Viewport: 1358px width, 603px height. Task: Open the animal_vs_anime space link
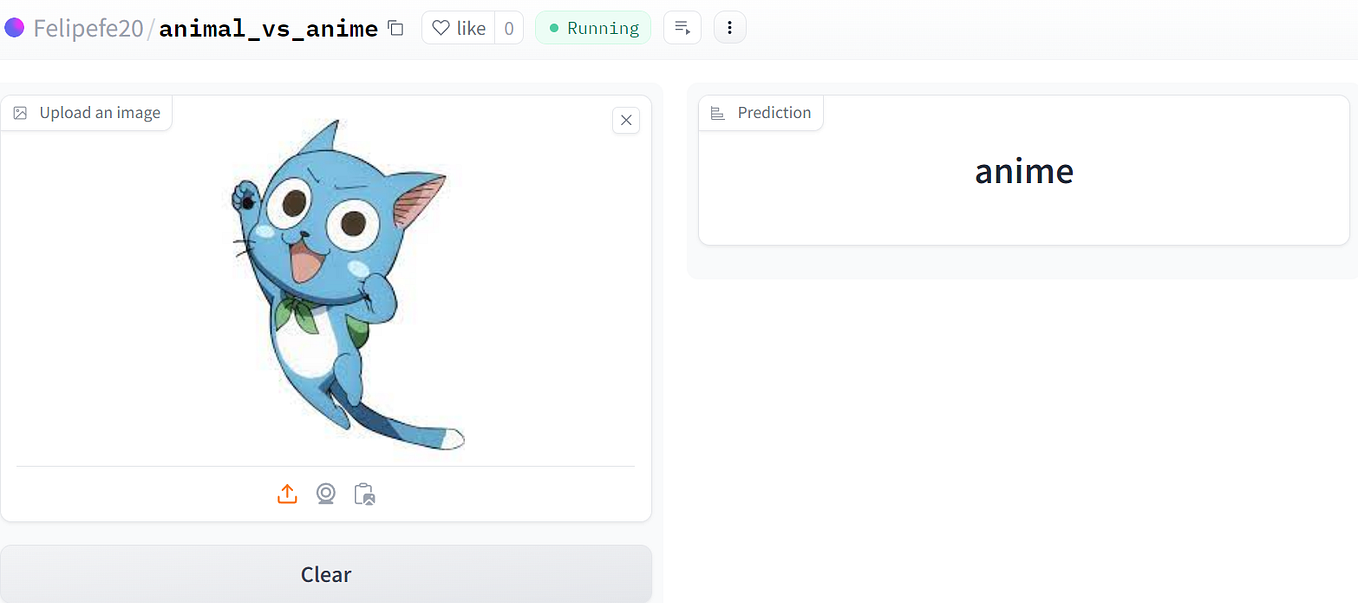point(268,28)
